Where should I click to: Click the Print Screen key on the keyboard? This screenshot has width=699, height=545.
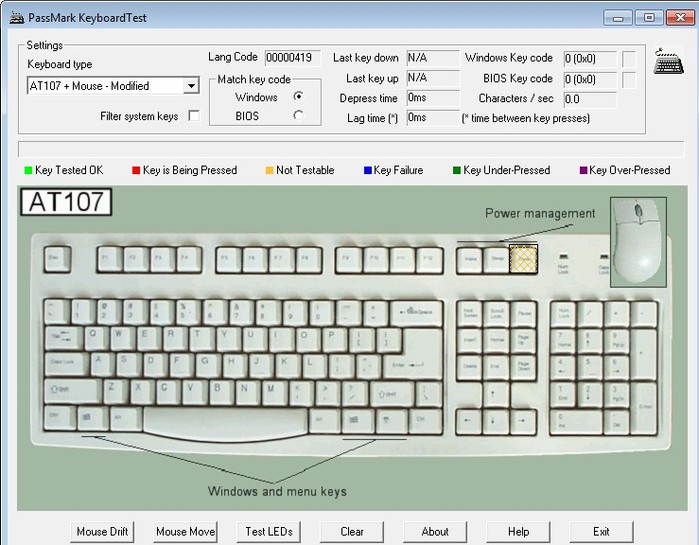[x=469, y=314]
